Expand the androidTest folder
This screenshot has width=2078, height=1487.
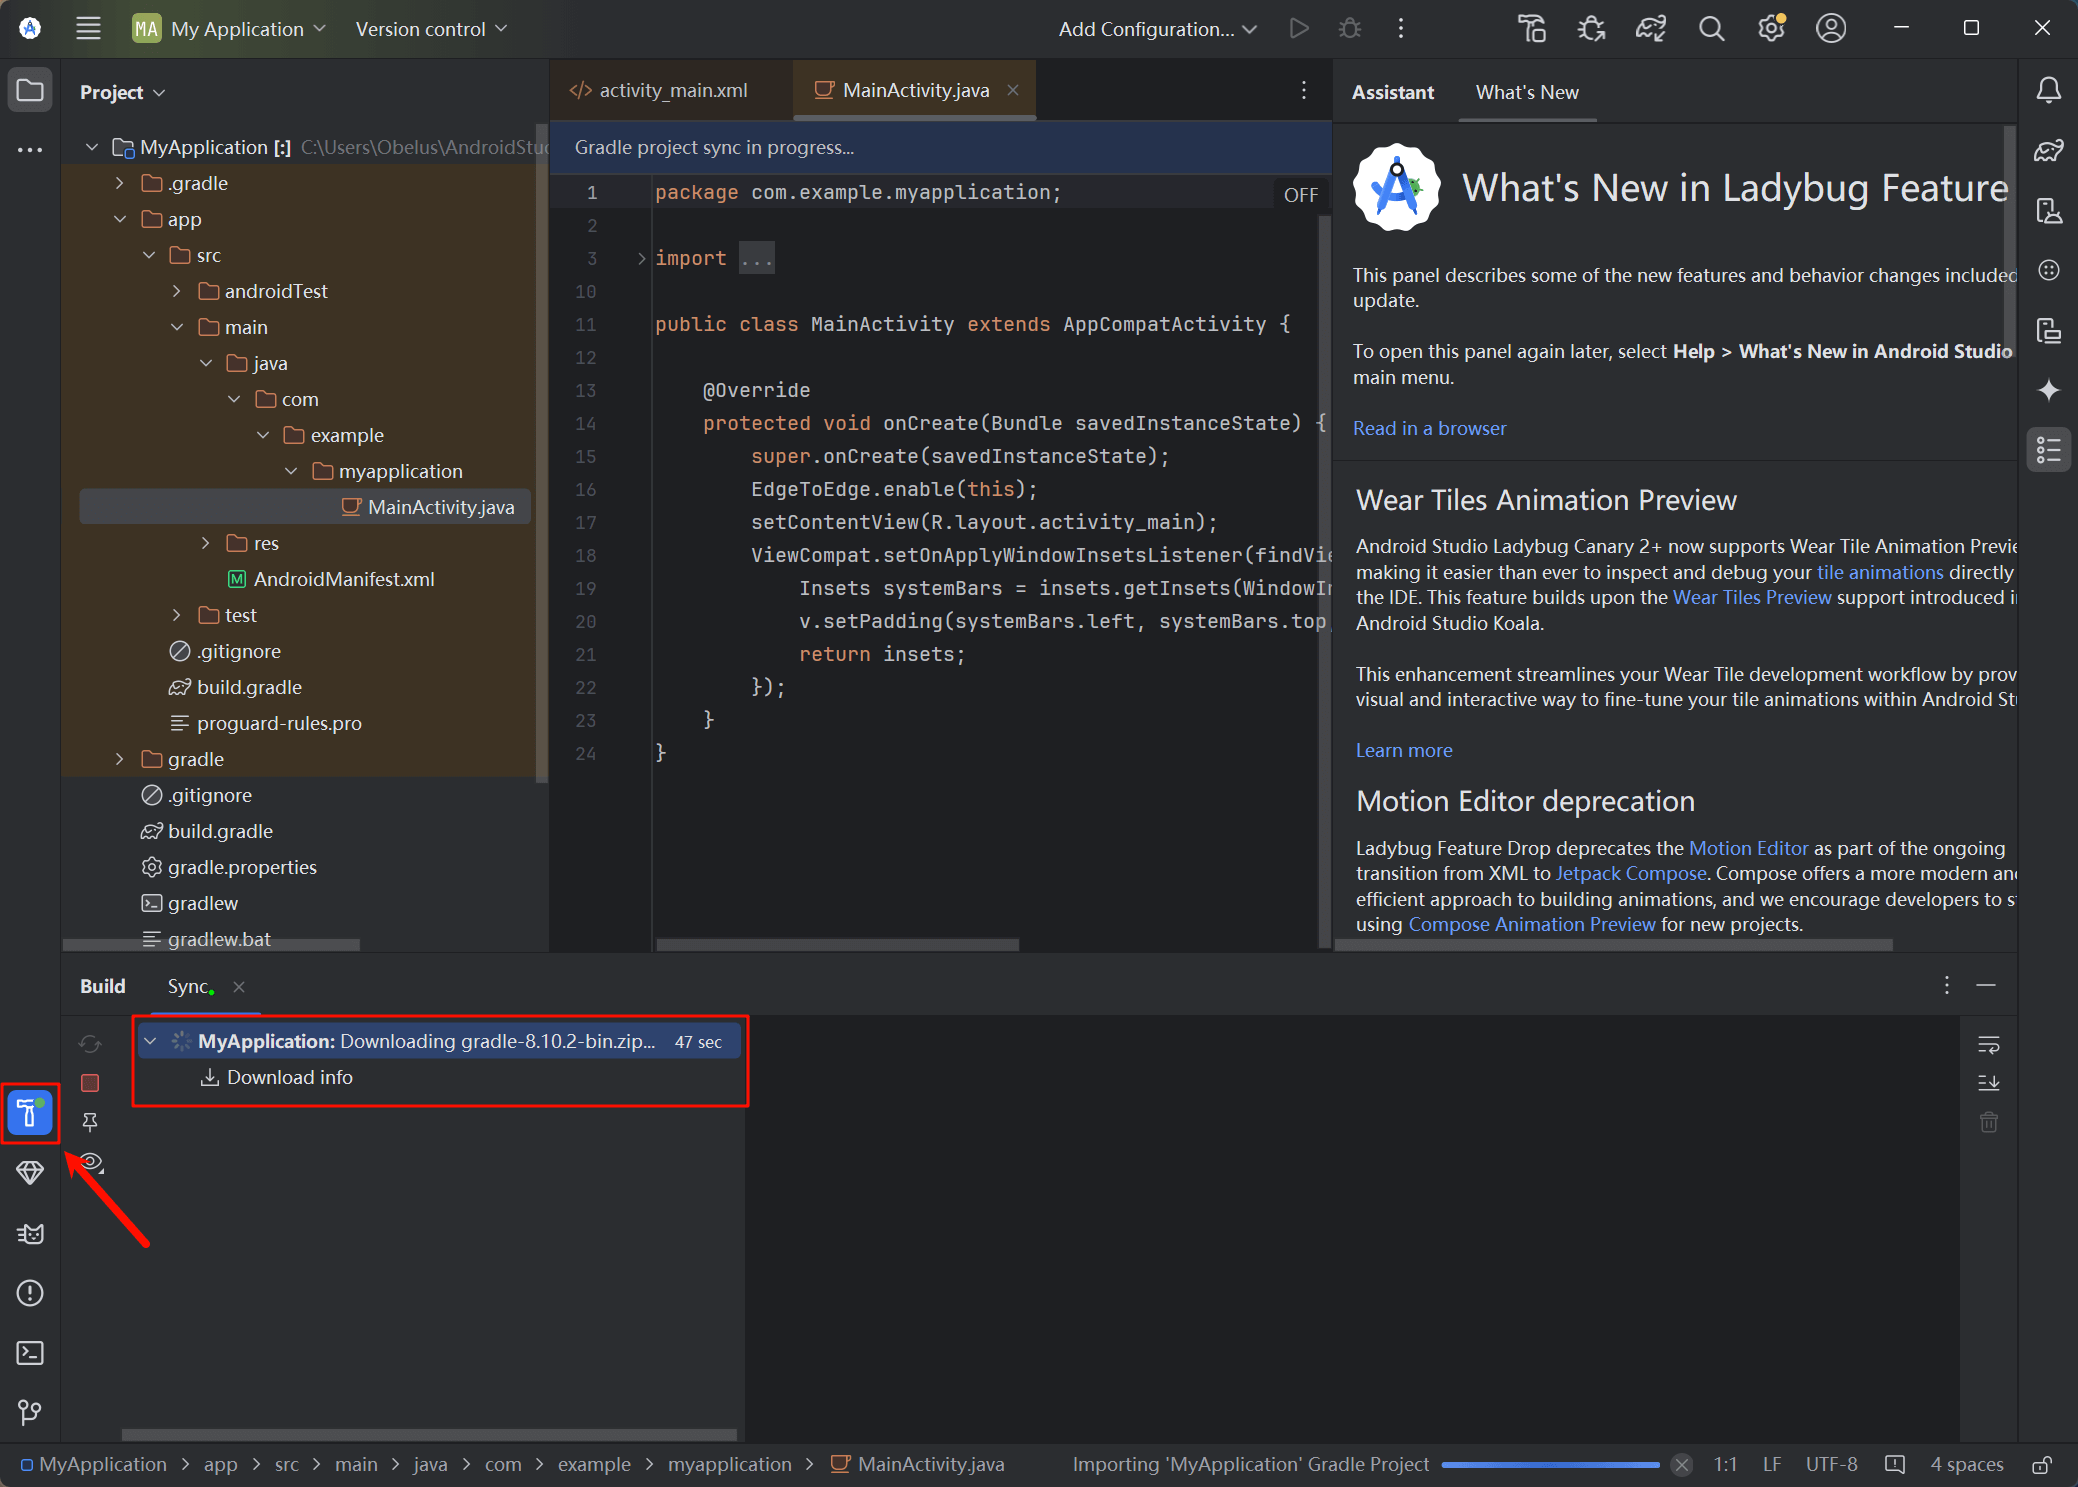[x=177, y=291]
